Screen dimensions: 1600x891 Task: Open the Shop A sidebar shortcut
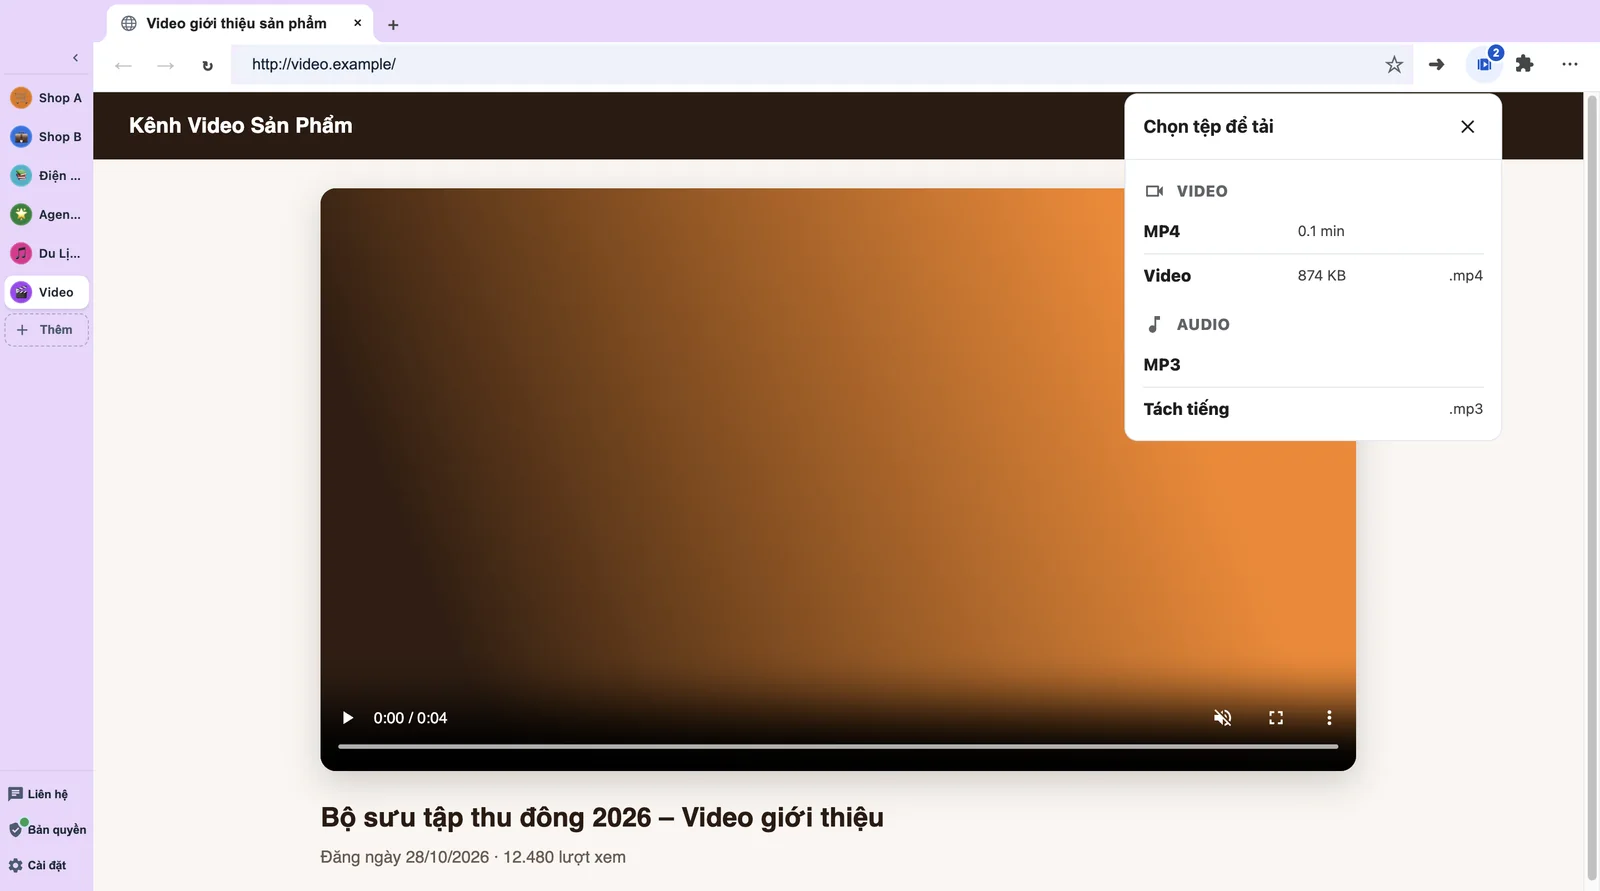(x=47, y=98)
